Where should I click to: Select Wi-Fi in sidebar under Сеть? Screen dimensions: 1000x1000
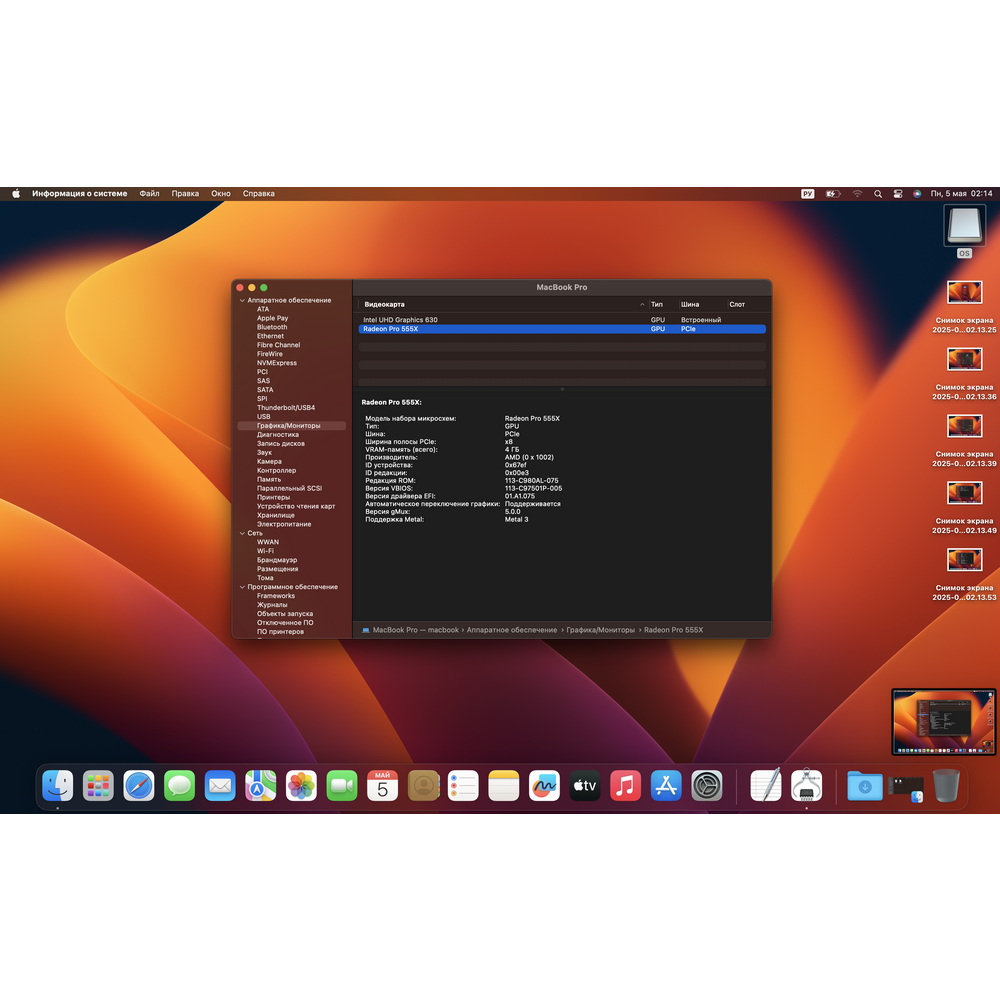point(265,551)
